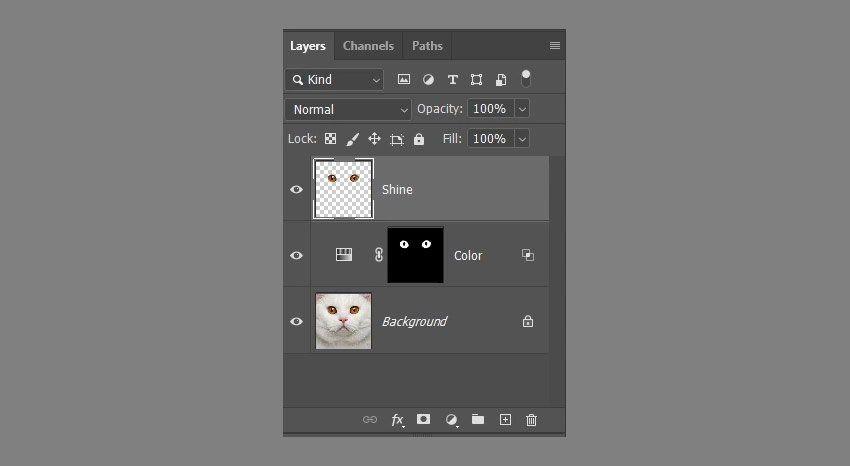Open the layer style fx menu
This screenshot has height=466, width=850.
397,420
